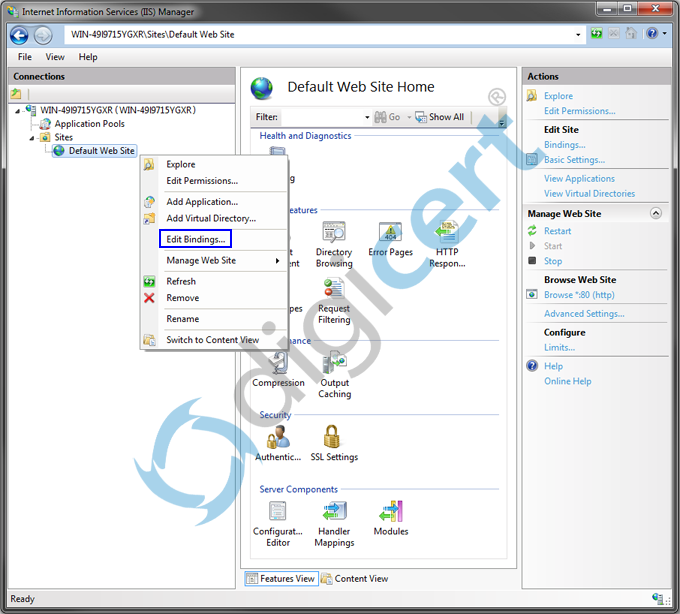Click the black Stop square icon
Viewport: 680px width, 614px height.
click(532, 261)
